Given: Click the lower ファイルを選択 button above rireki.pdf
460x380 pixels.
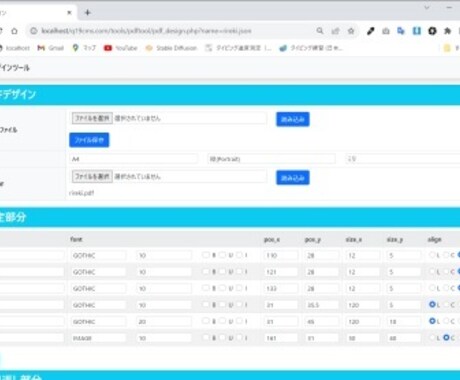Looking at the screenshot, I should [x=92, y=176].
